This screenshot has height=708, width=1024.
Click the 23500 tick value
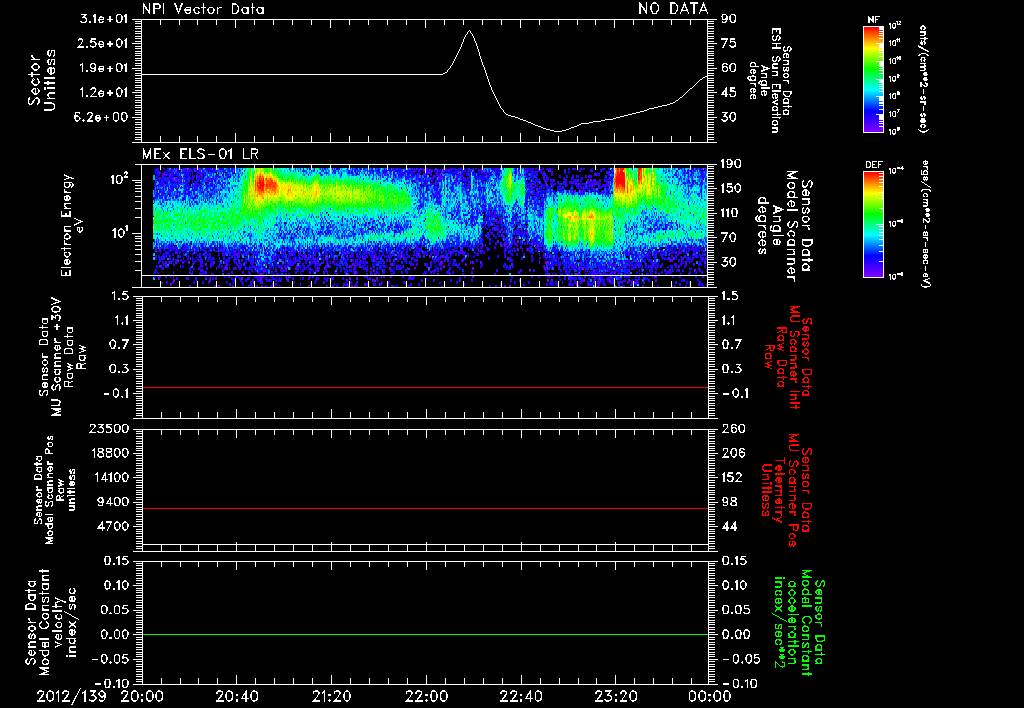(x=109, y=429)
